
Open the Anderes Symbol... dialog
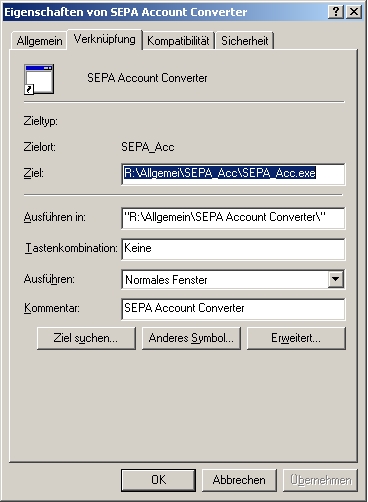click(191, 338)
